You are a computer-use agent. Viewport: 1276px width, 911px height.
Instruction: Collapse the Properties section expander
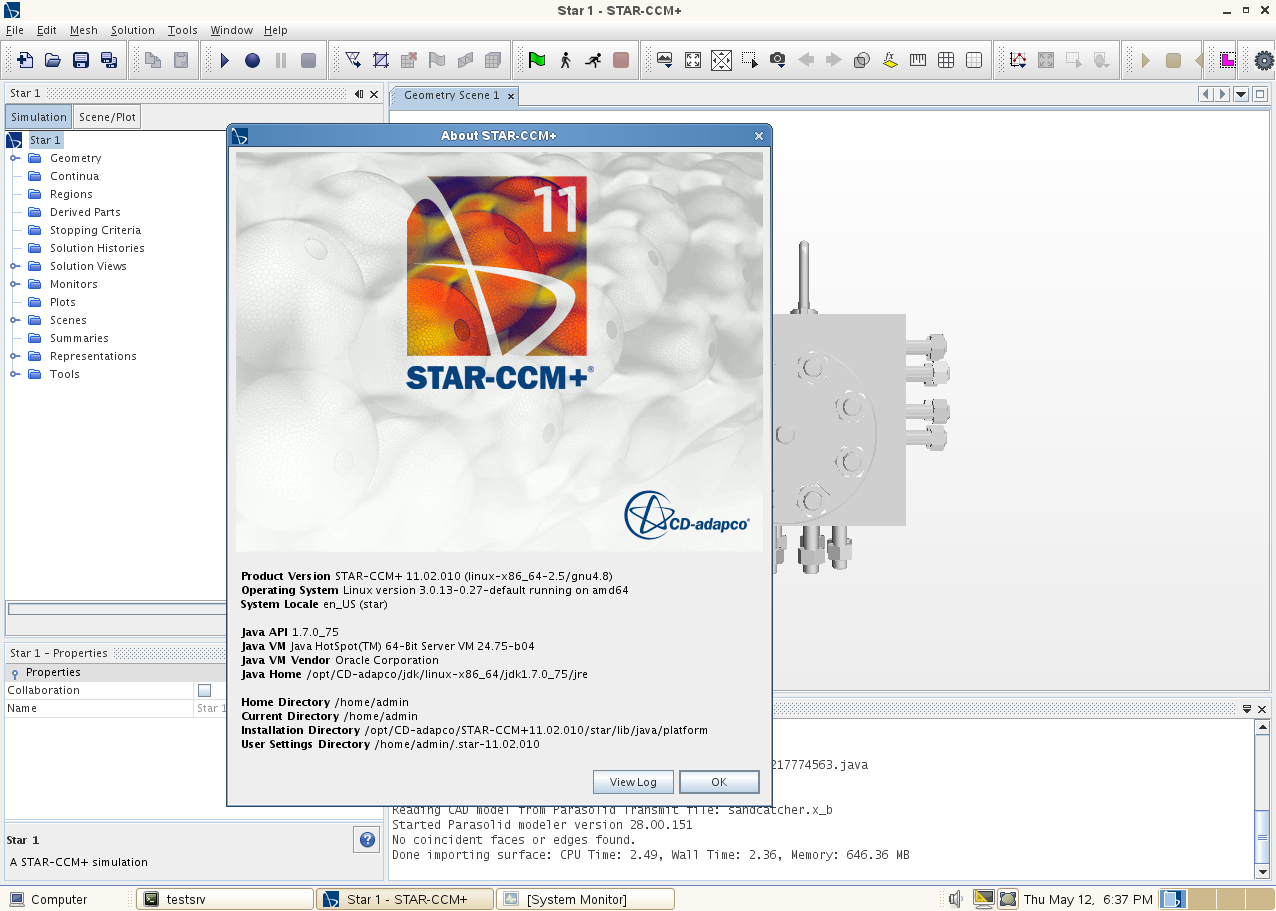click(x=15, y=673)
